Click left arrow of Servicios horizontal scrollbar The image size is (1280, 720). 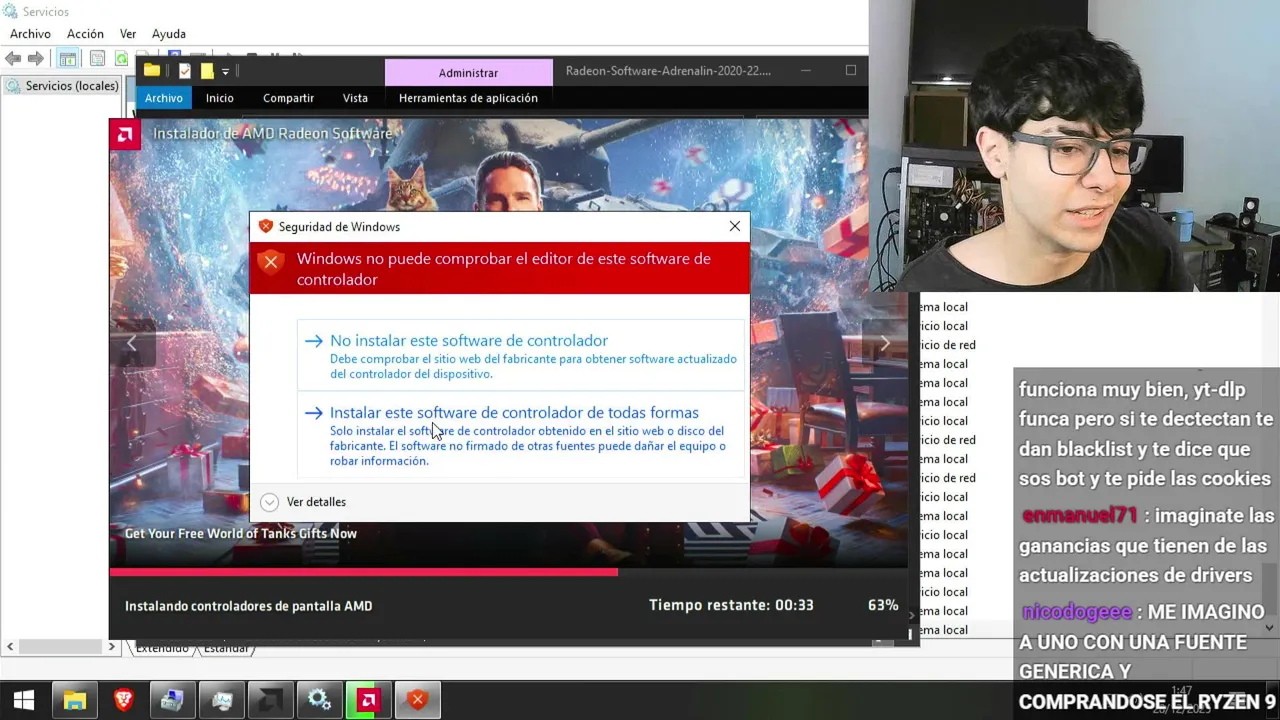[x=10, y=647]
